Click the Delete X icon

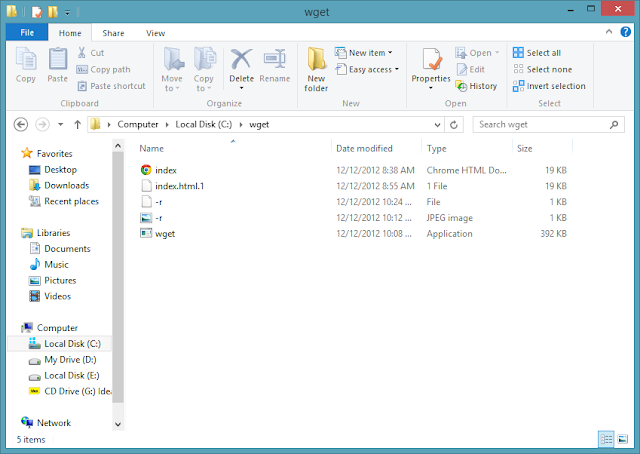pyautogui.click(x=241, y=59)
